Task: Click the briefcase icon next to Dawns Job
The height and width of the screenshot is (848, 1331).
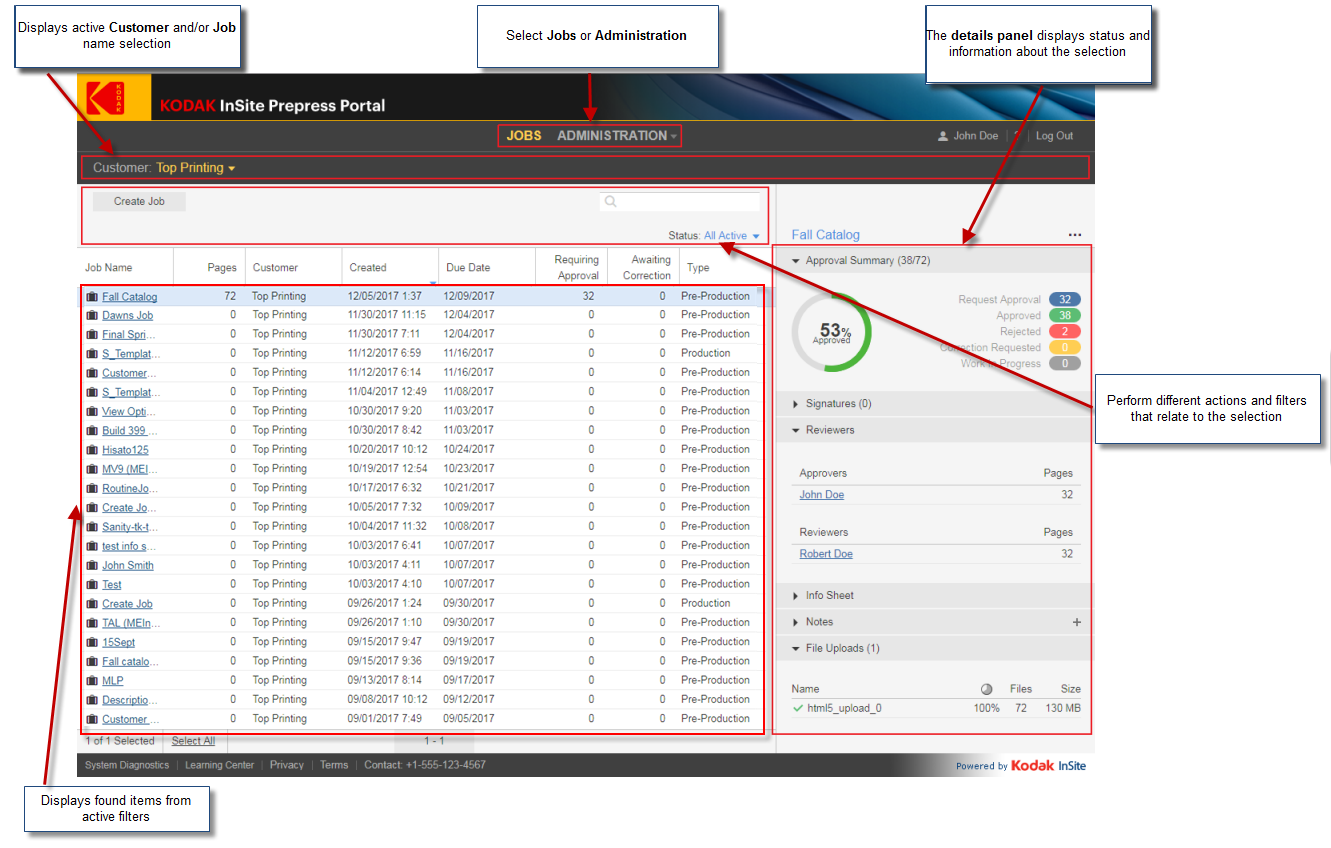Action: click(x=92, y=316)
